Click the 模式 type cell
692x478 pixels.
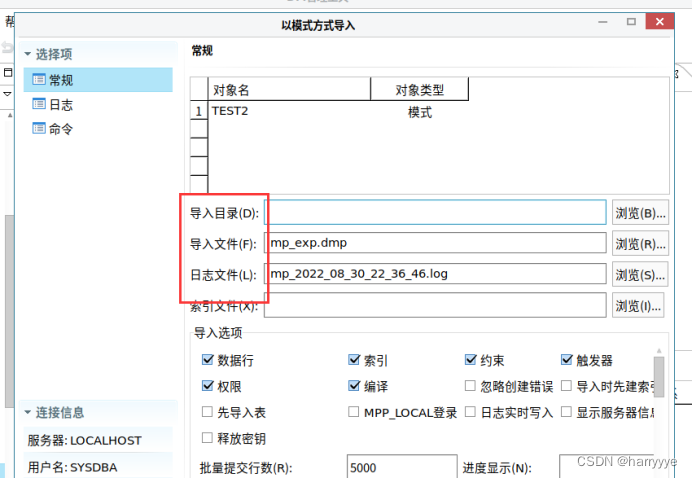click(419, 112)
